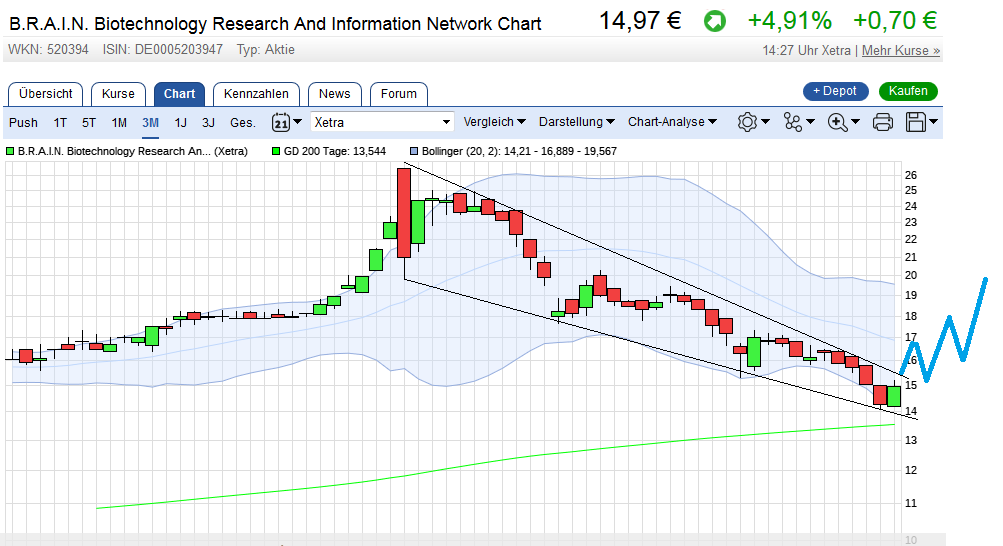The height and width of the screenshot is (546, 1003).
Task: Print the chart via printer icon
Action: point(883,122)
